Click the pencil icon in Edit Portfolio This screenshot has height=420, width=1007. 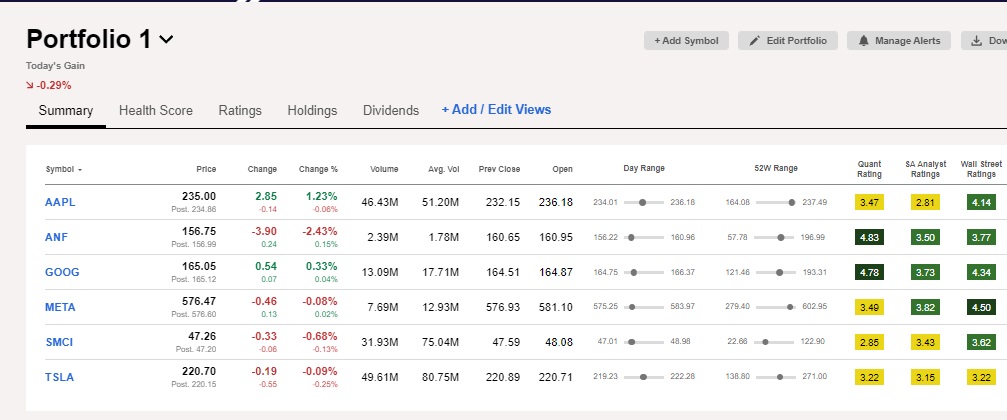click(755, 40)
